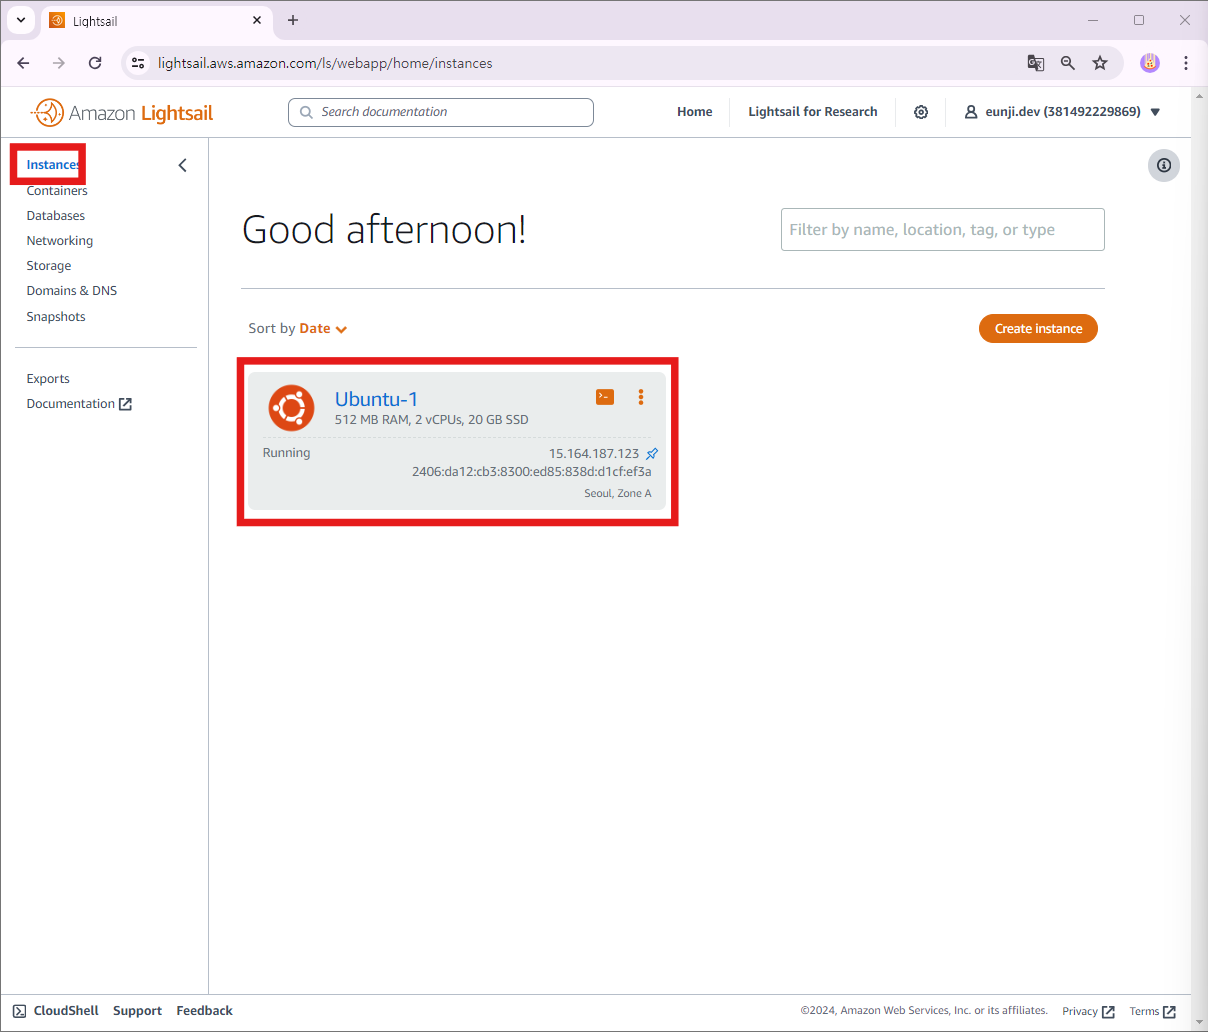Click the static IP pin icon
1208x1032 pixels.
pyautogui.click(x=652, y=454)
